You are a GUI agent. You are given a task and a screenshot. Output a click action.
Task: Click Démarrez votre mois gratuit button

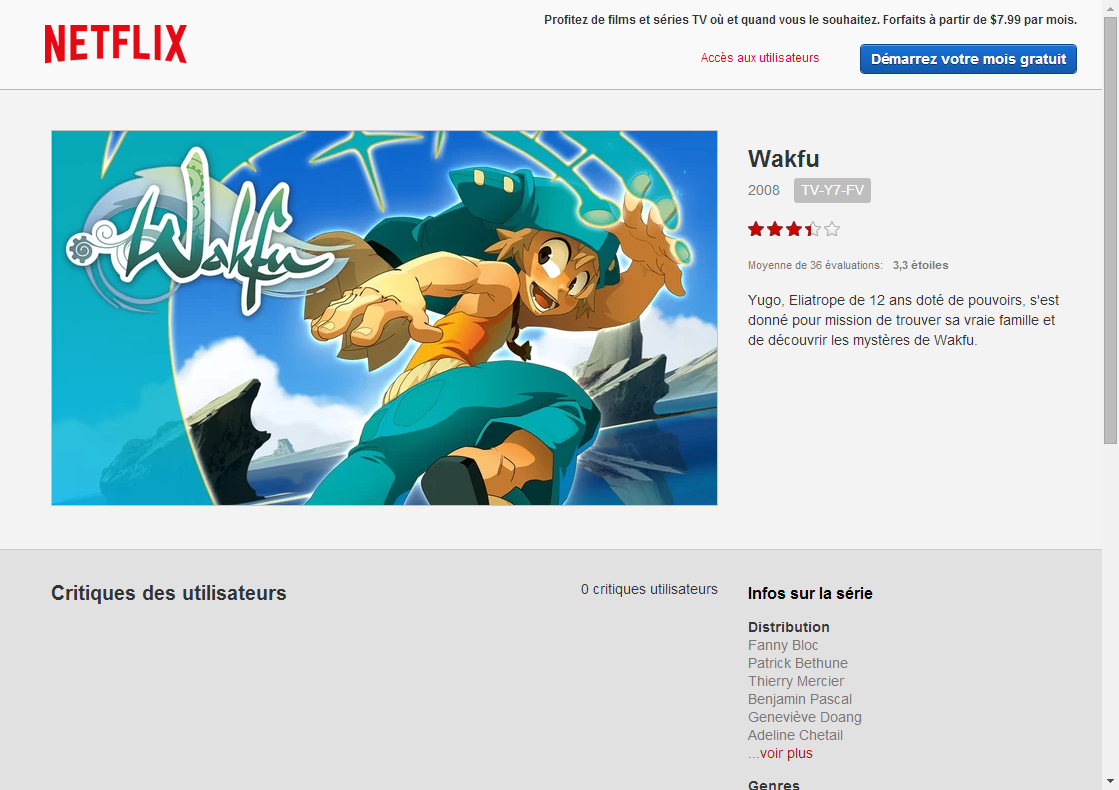[968, 59]
